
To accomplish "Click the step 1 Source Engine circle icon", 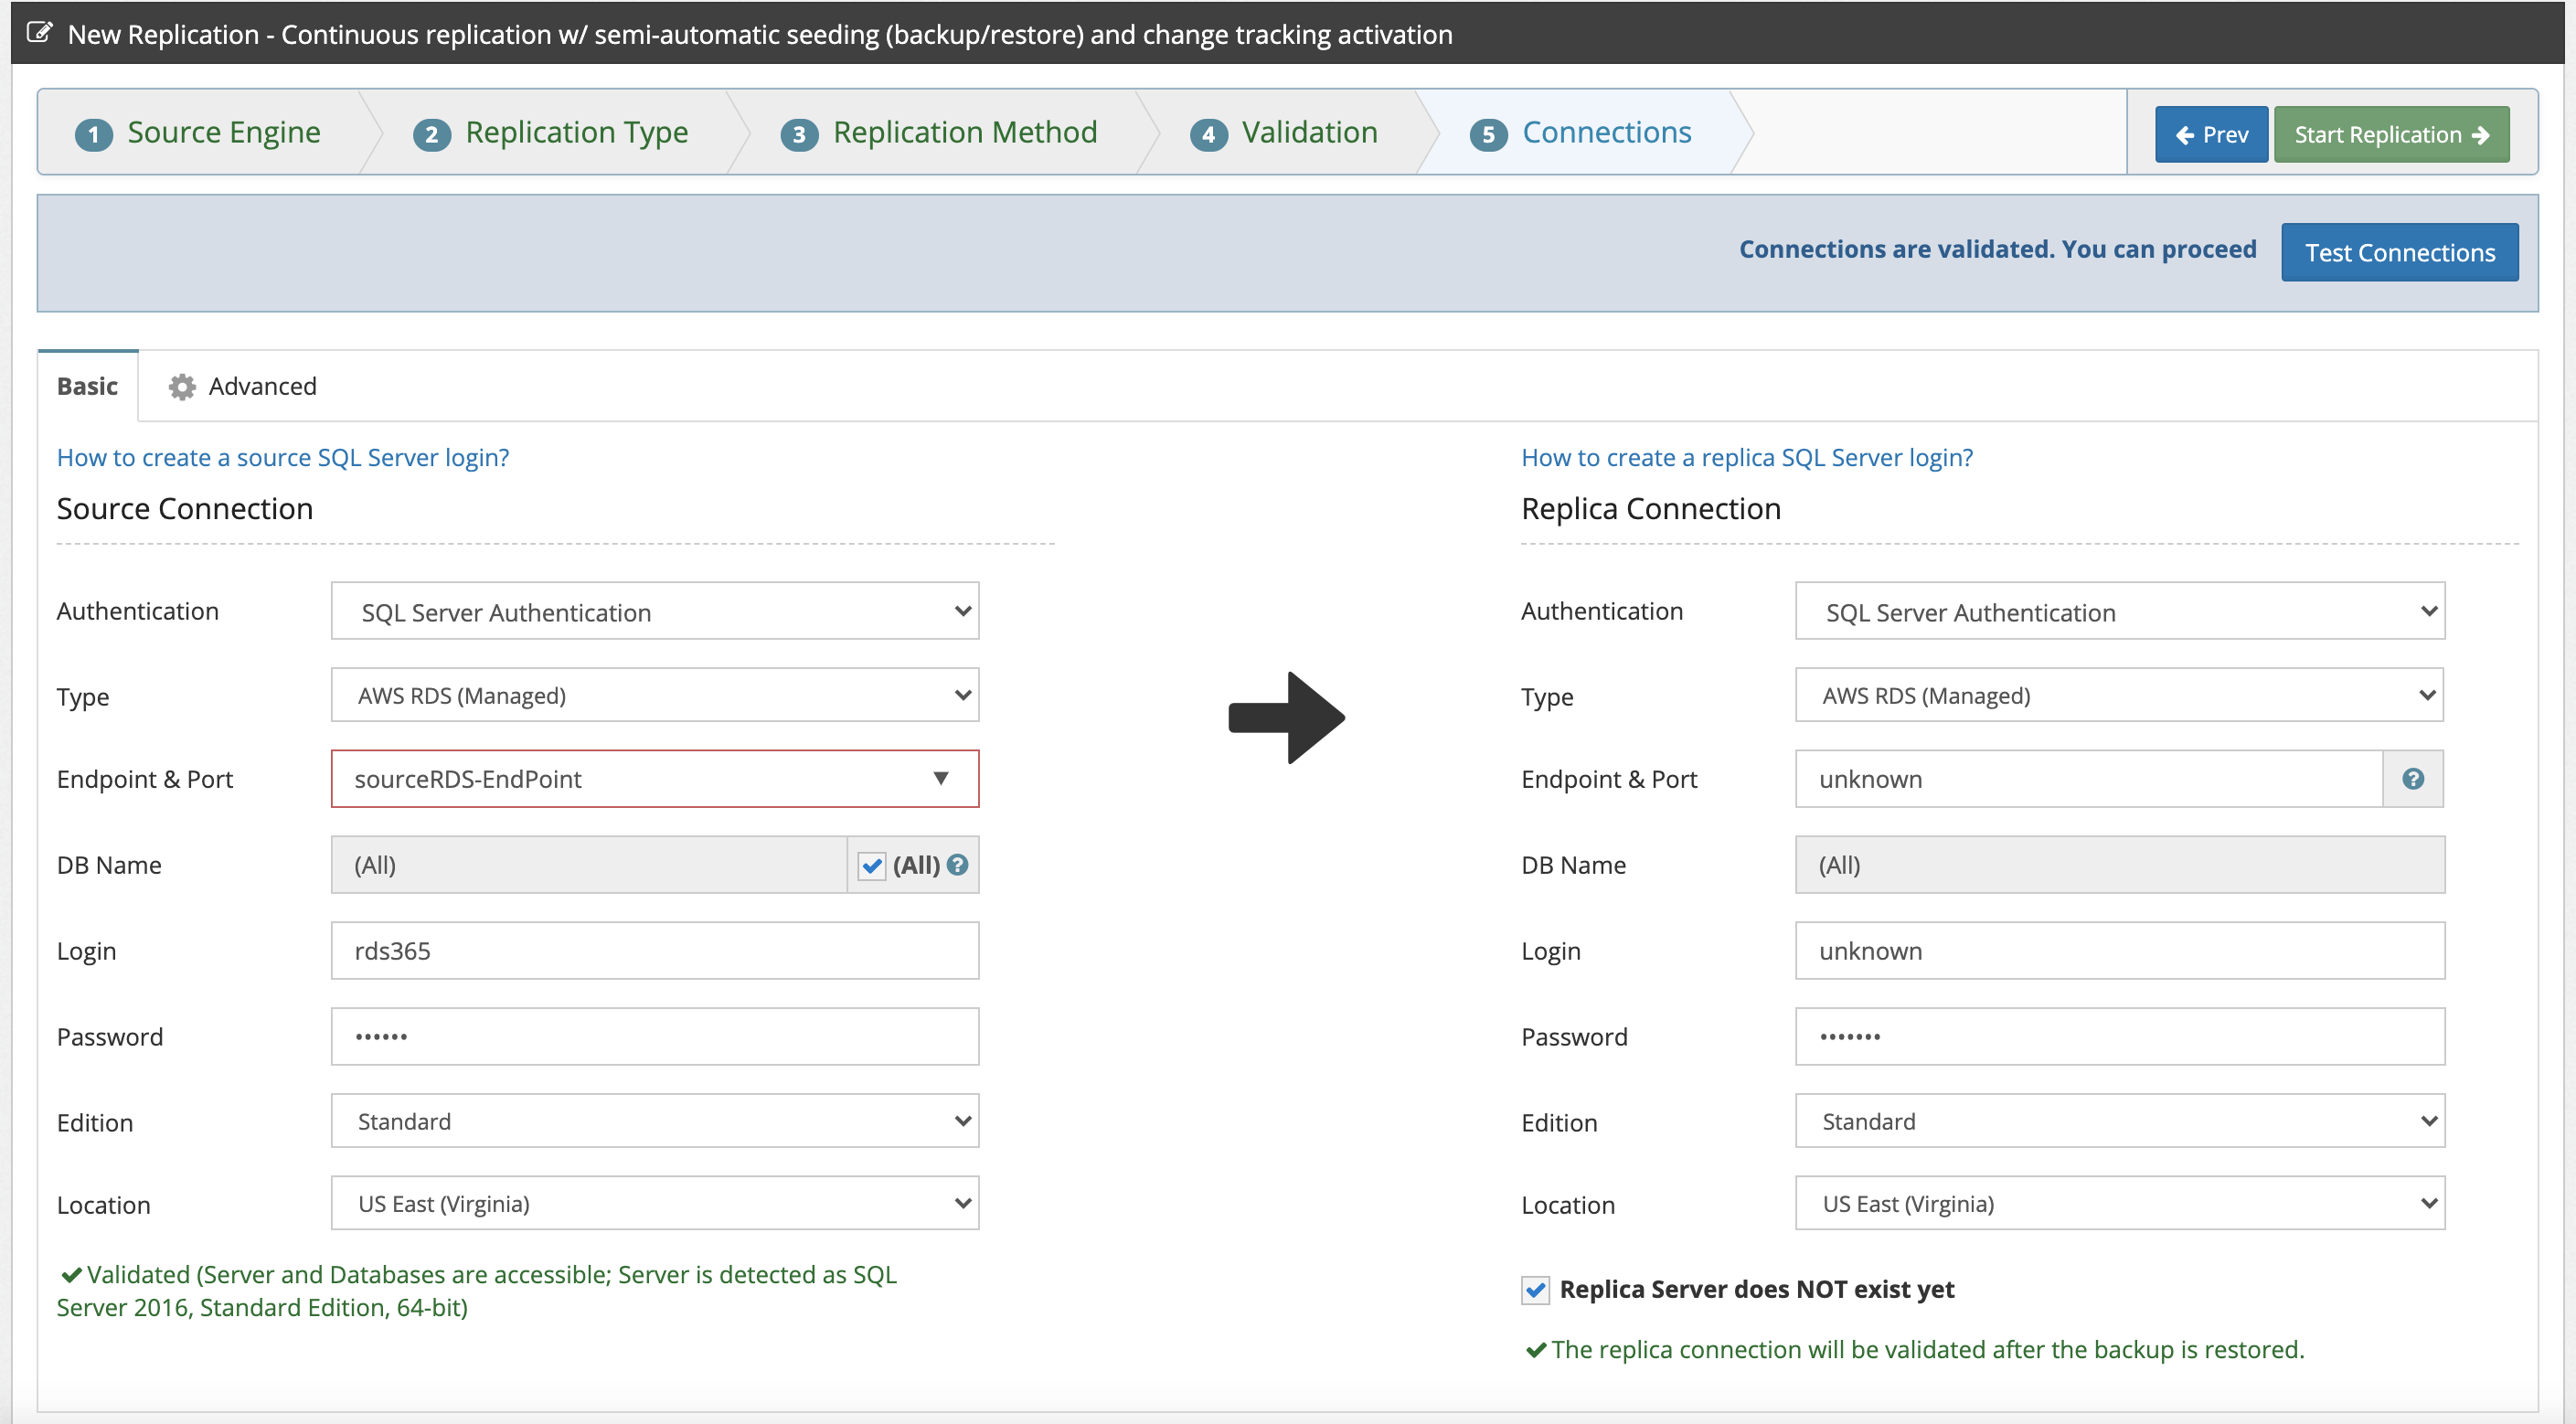I will [93, 133].
